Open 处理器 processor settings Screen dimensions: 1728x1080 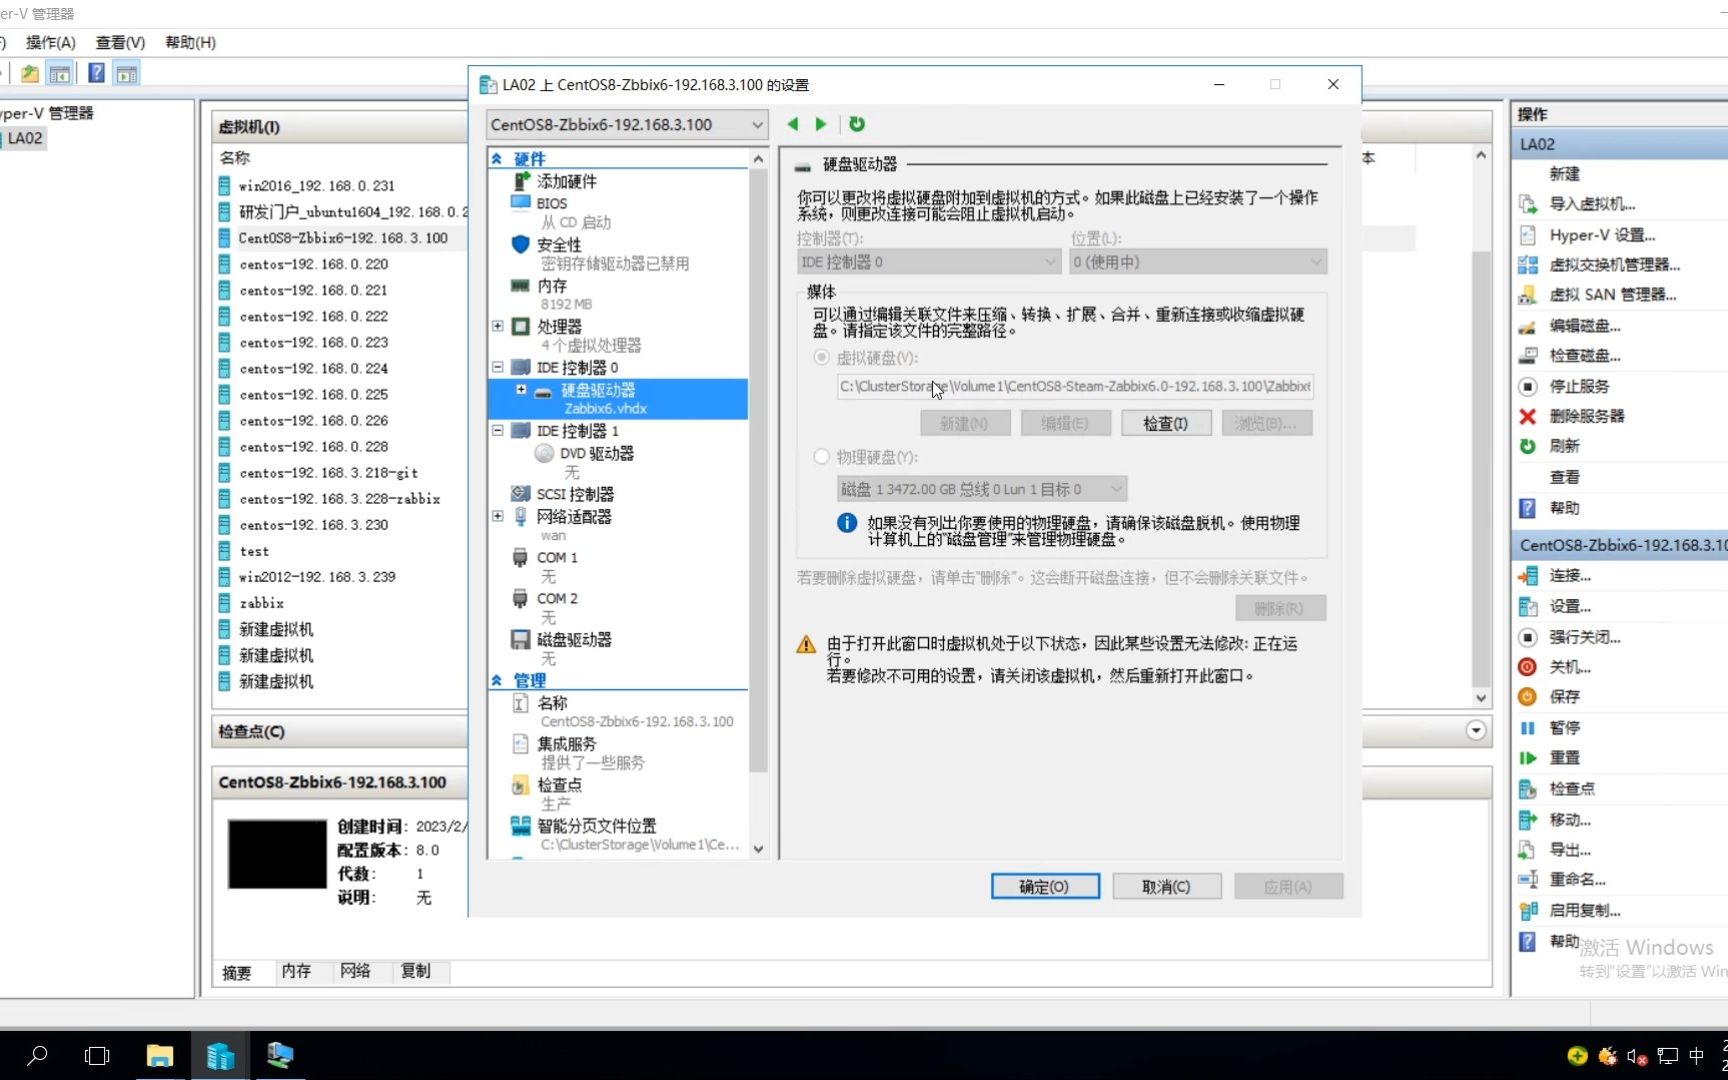pyautogui.click(x=559, y=326)
